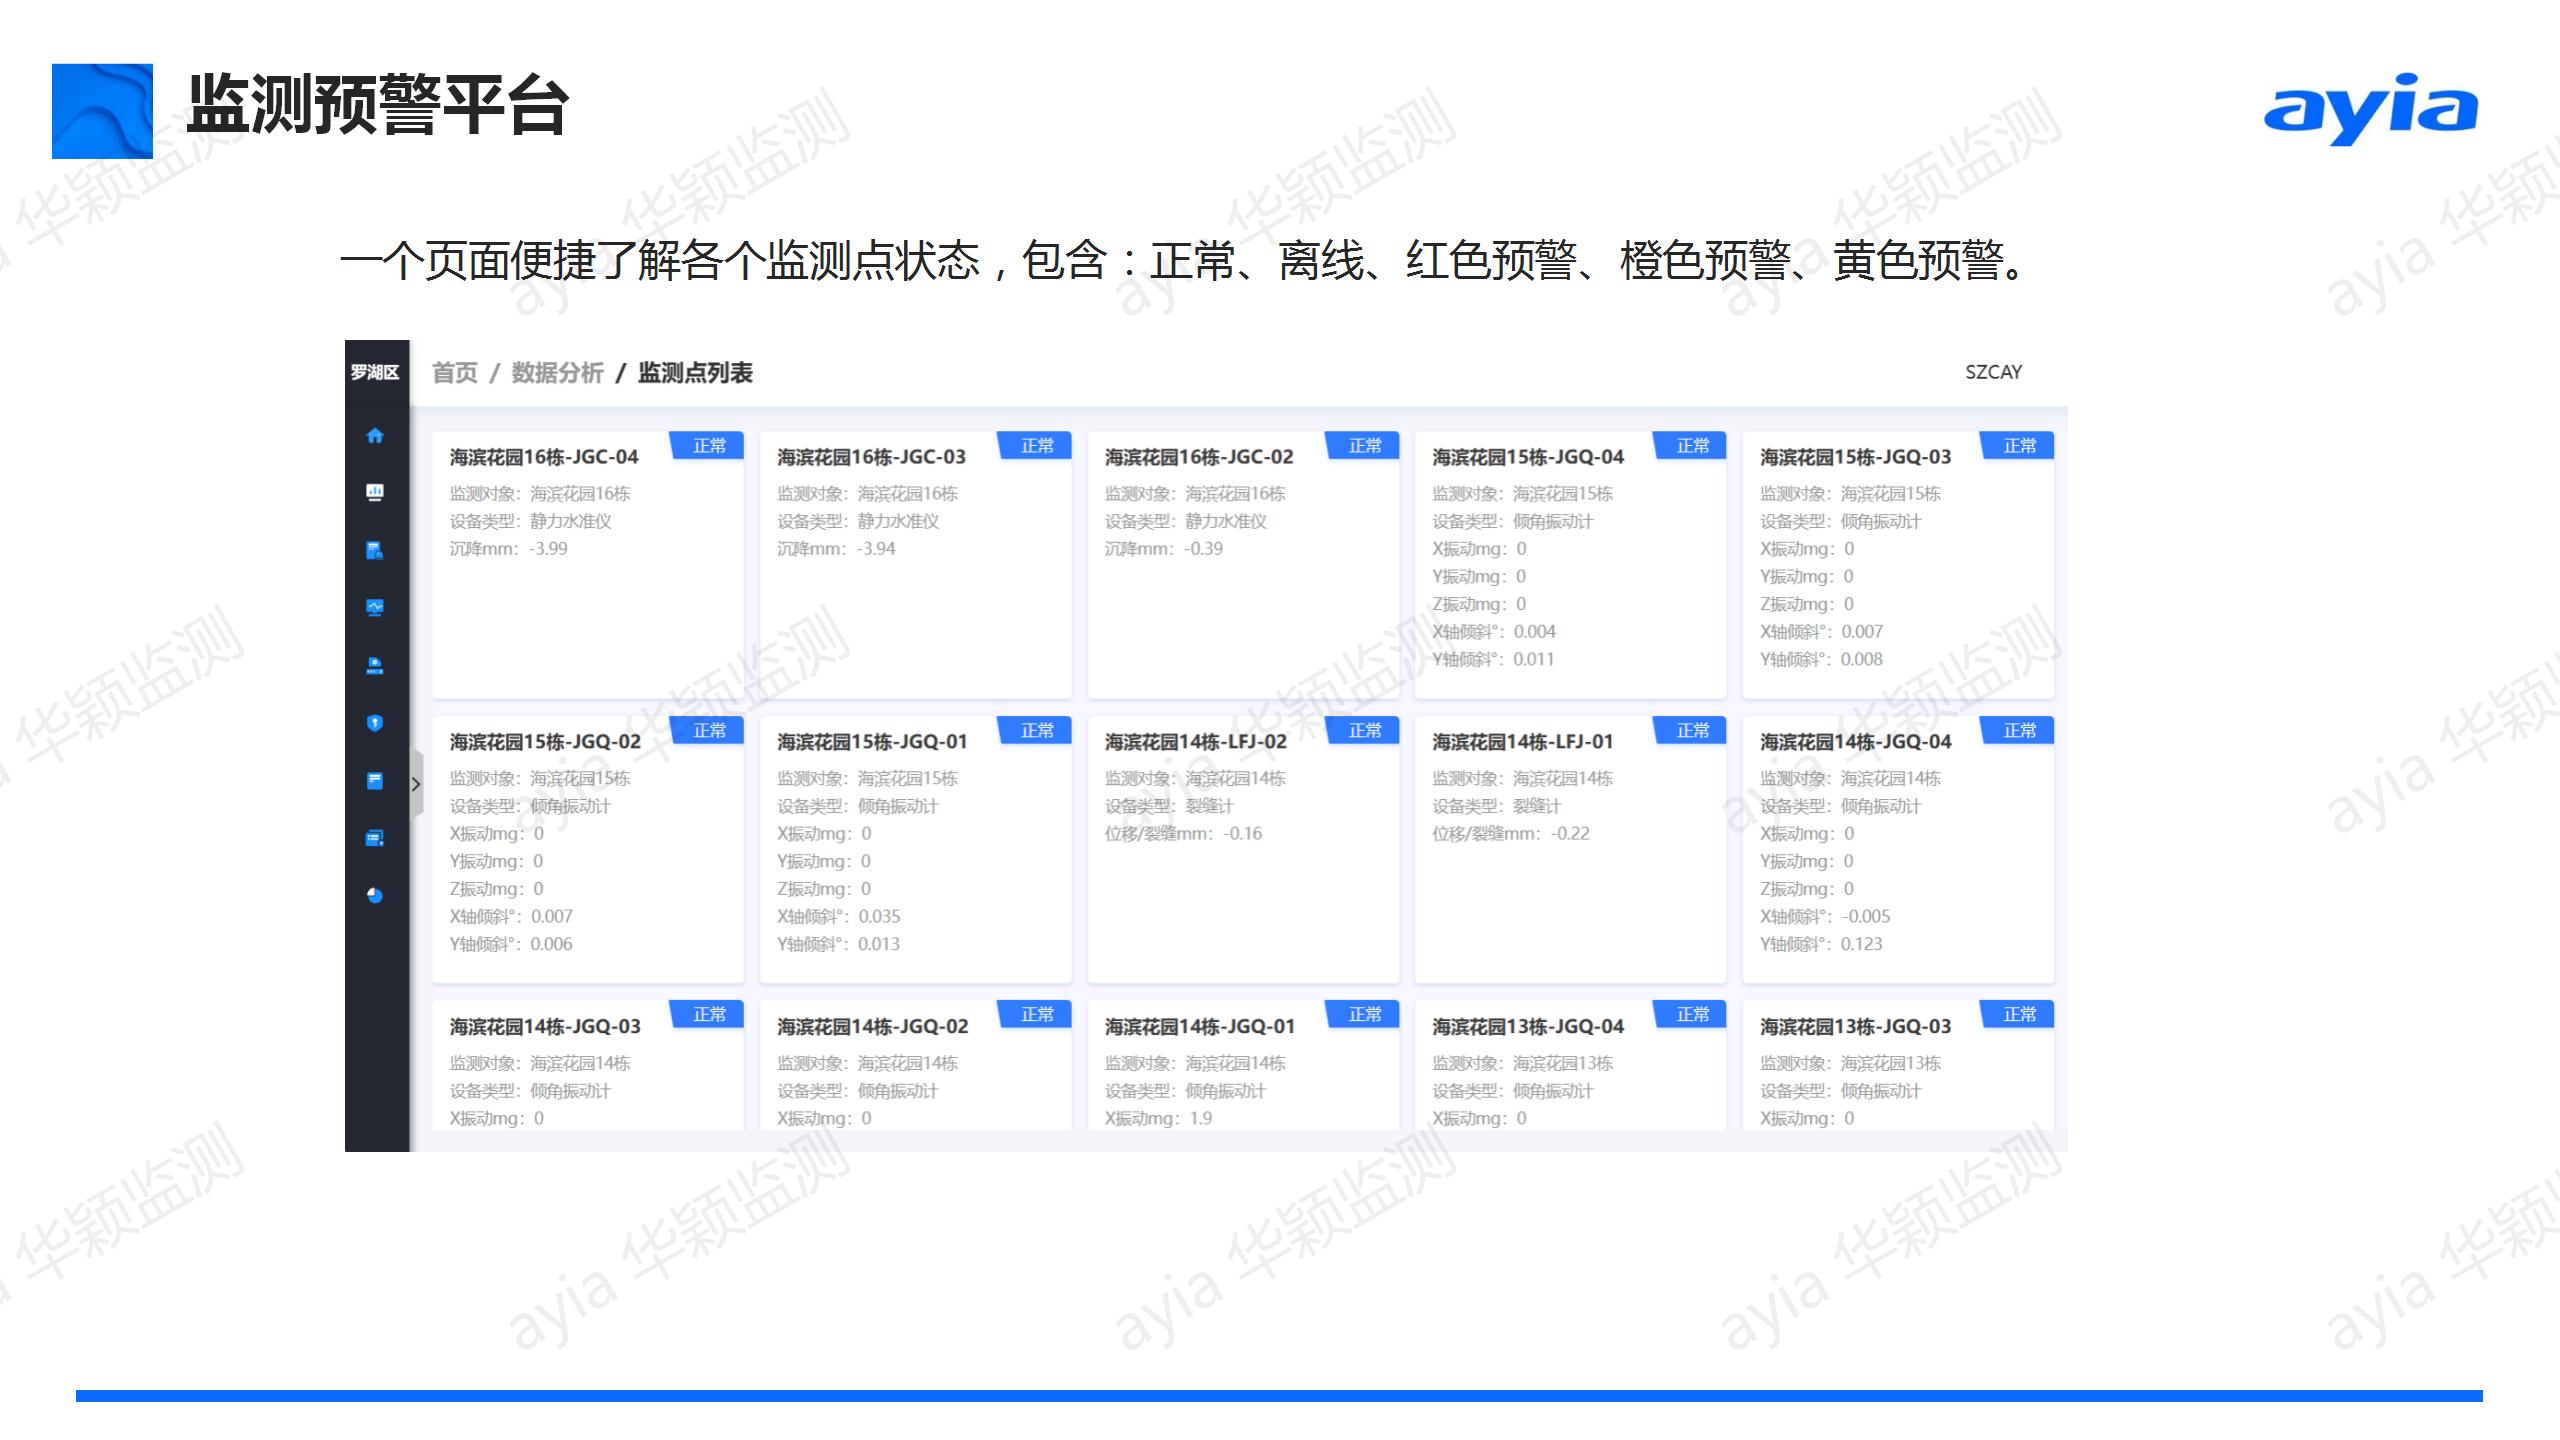2560x1440 pixels.
Task: Select 海滨花园14栋-JGQ-04 card title
Action: pos(1855,742)
